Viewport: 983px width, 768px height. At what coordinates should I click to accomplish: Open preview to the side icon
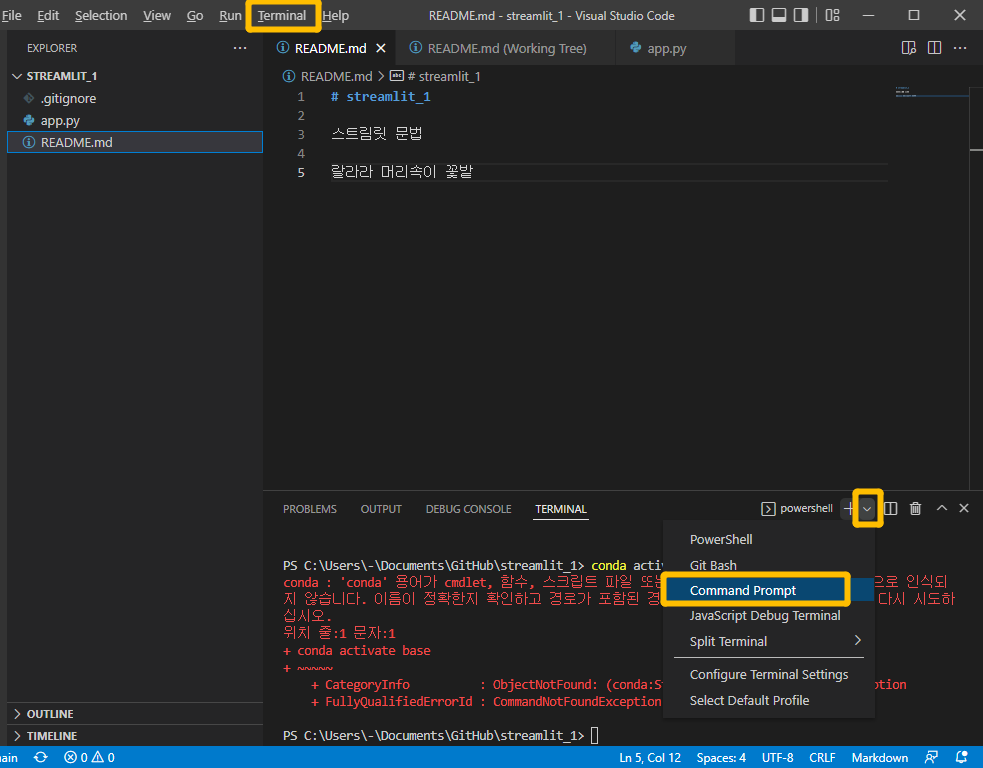908,48
